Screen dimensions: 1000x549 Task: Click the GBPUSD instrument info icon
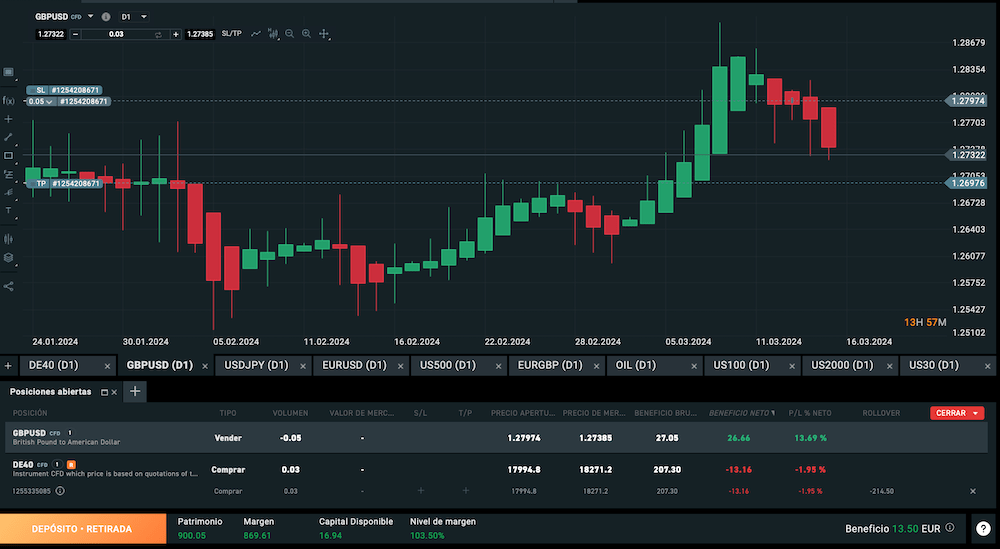(x=106, y=17)
